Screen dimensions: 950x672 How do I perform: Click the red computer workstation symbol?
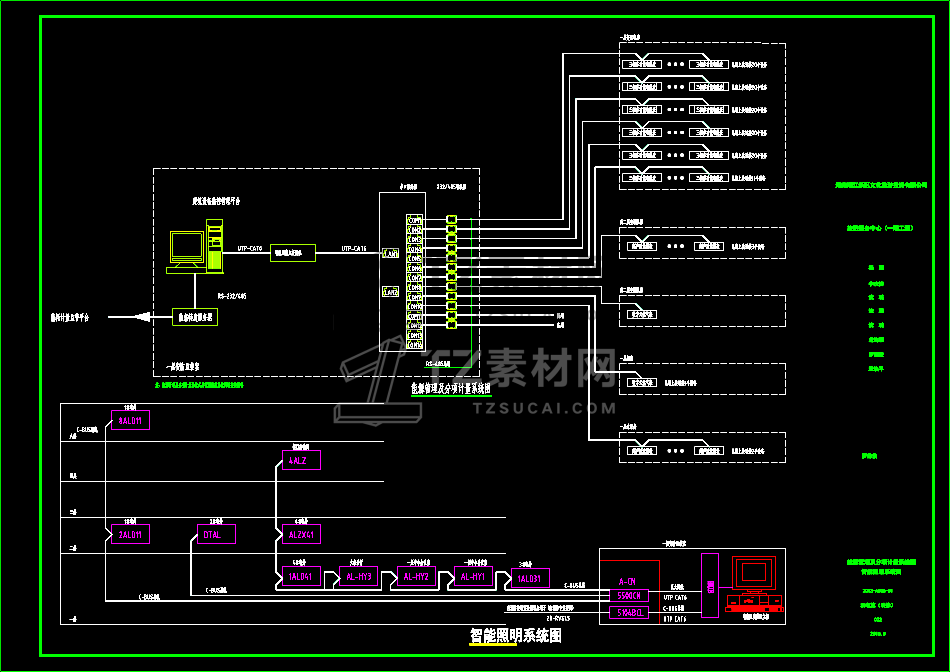pos(754,584)
